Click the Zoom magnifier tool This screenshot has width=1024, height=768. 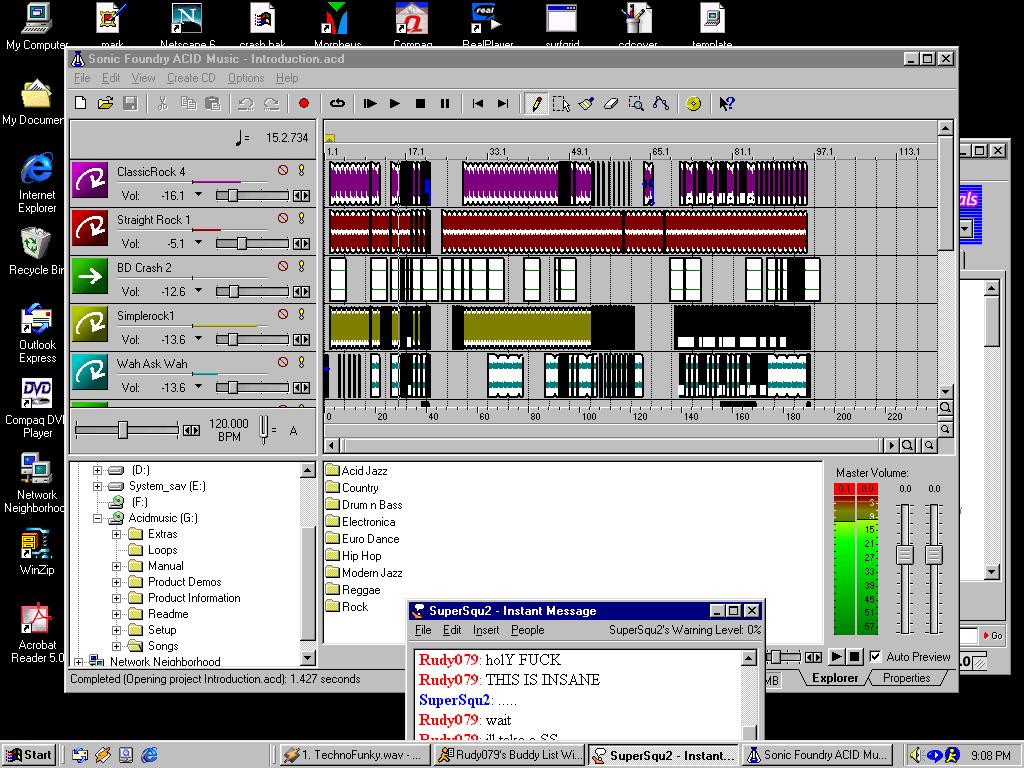click(x=636, y=103)
